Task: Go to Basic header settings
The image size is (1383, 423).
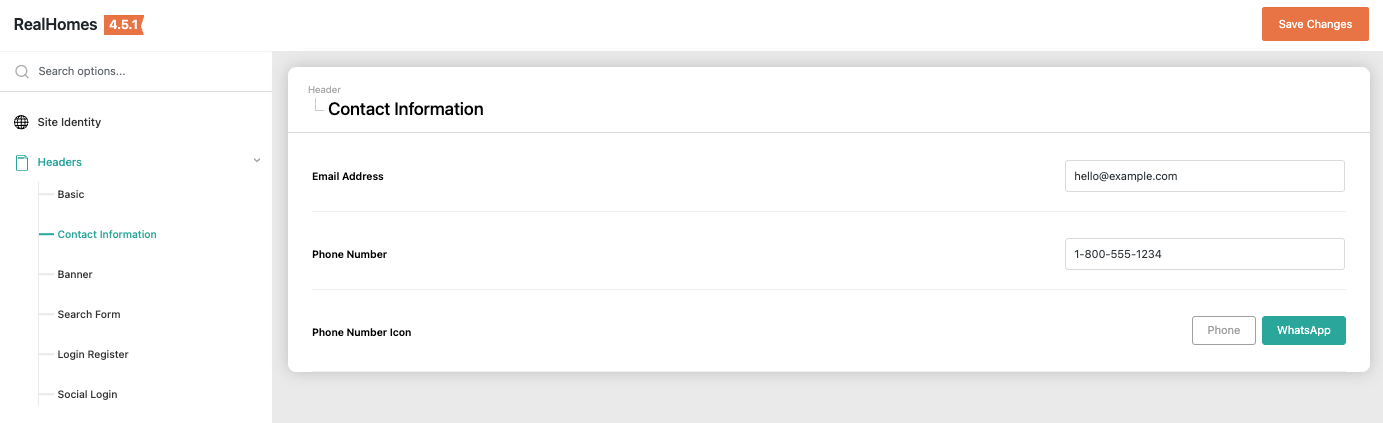Action: (x=71, y=194)
